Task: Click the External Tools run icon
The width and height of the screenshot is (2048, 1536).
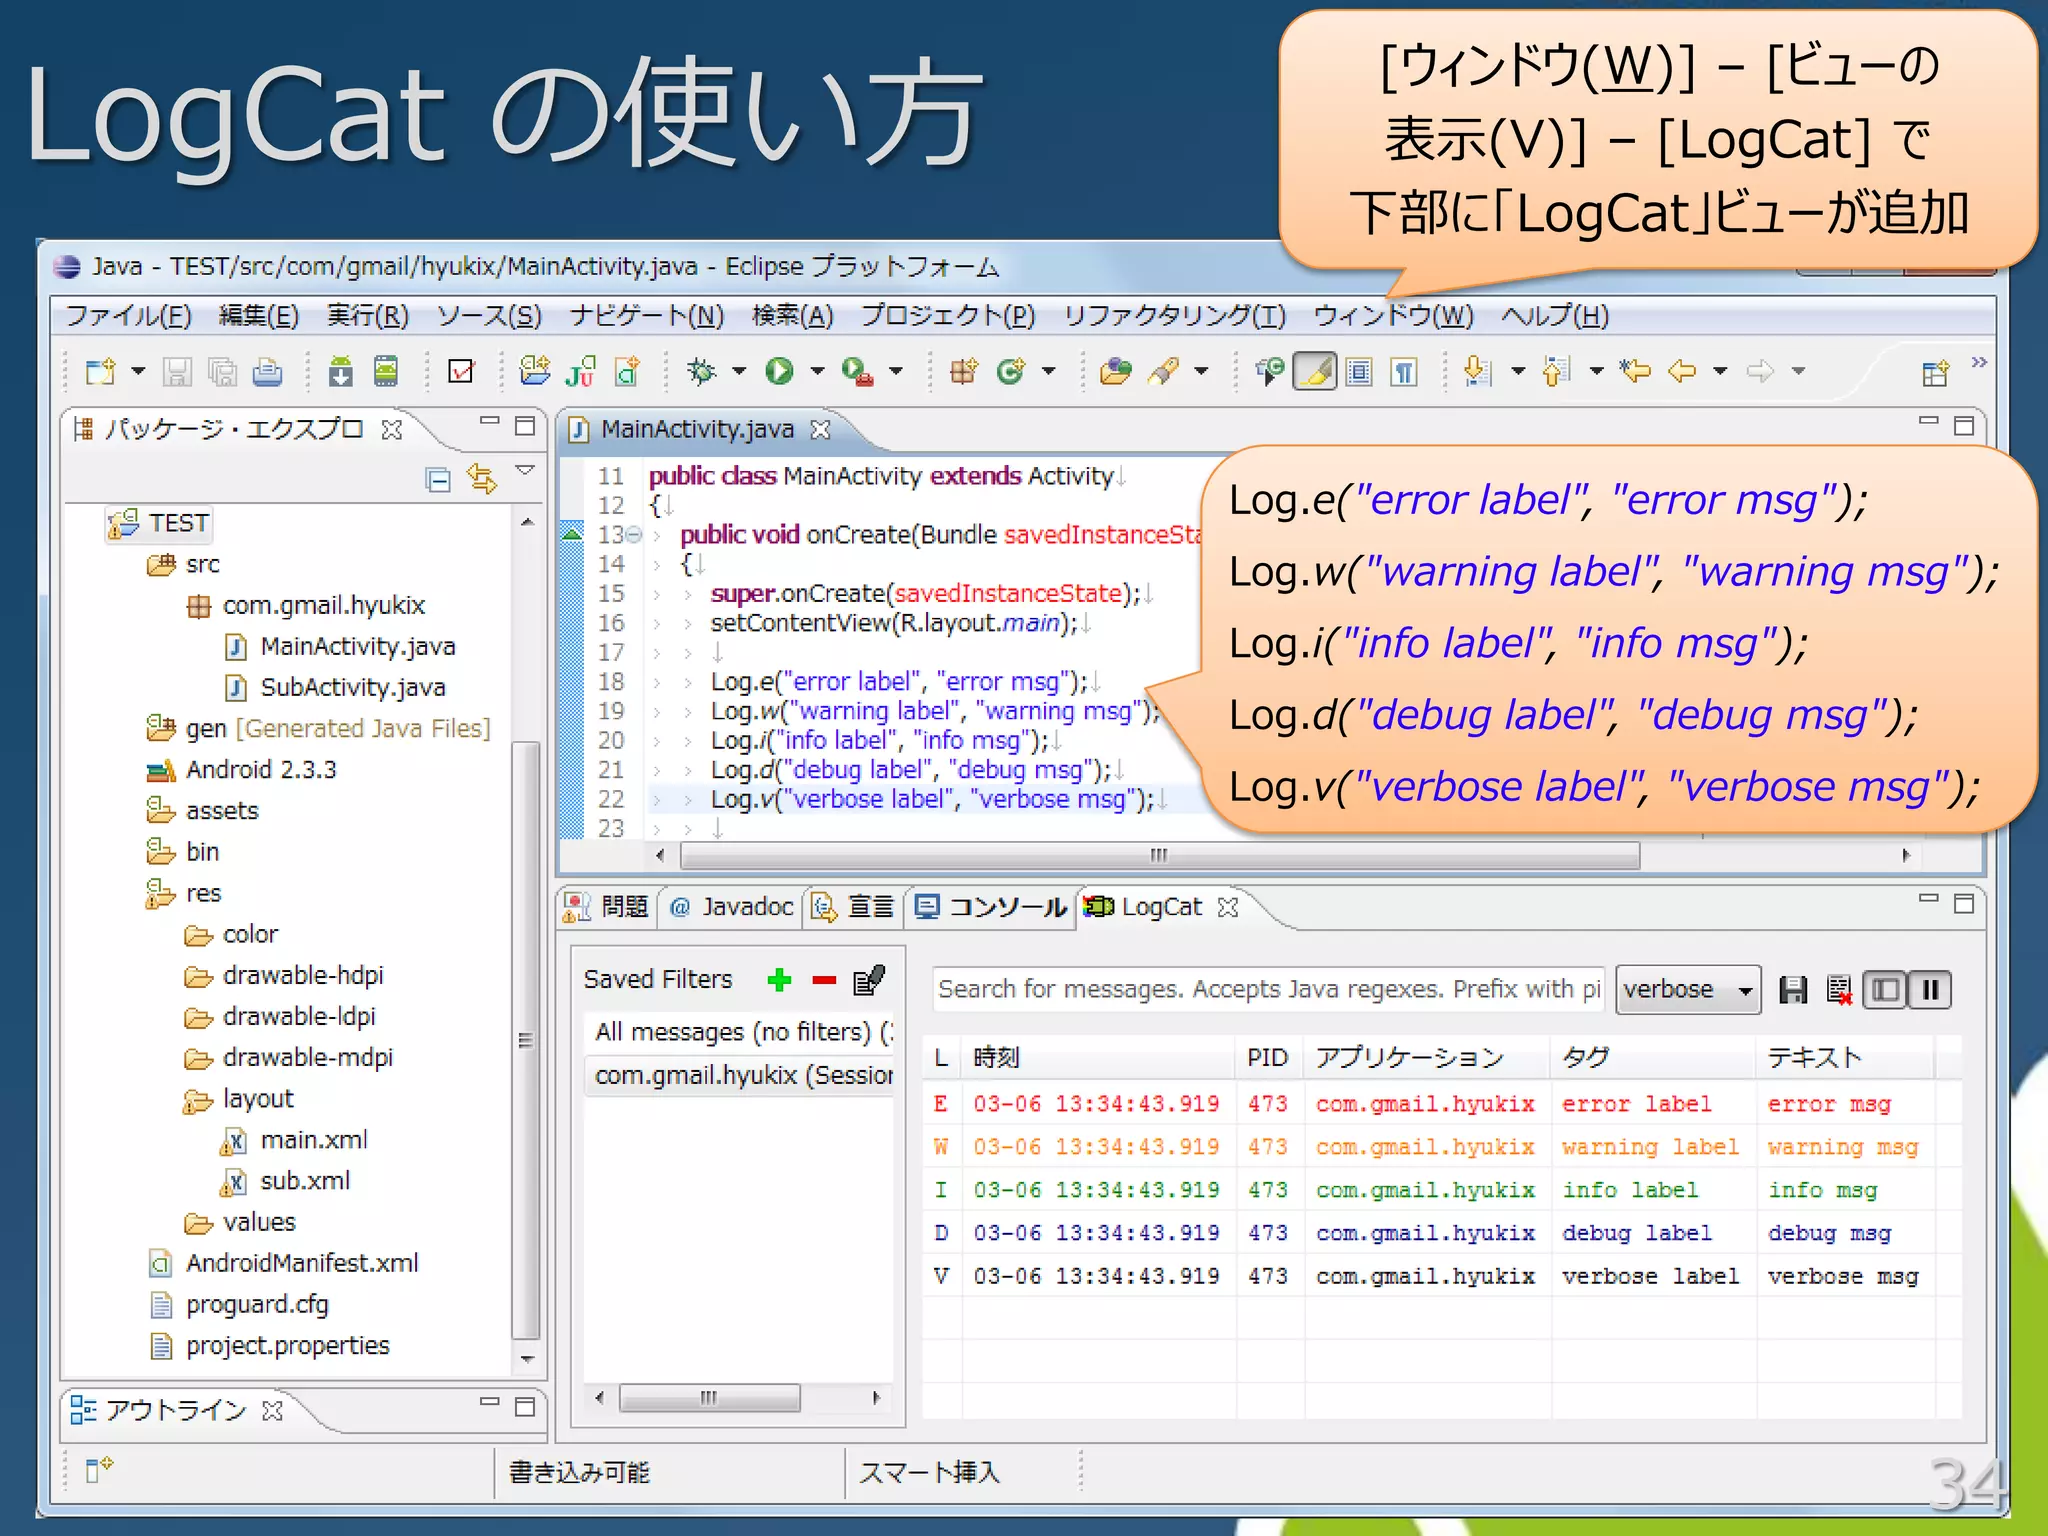Action: [x=856, y=372]
